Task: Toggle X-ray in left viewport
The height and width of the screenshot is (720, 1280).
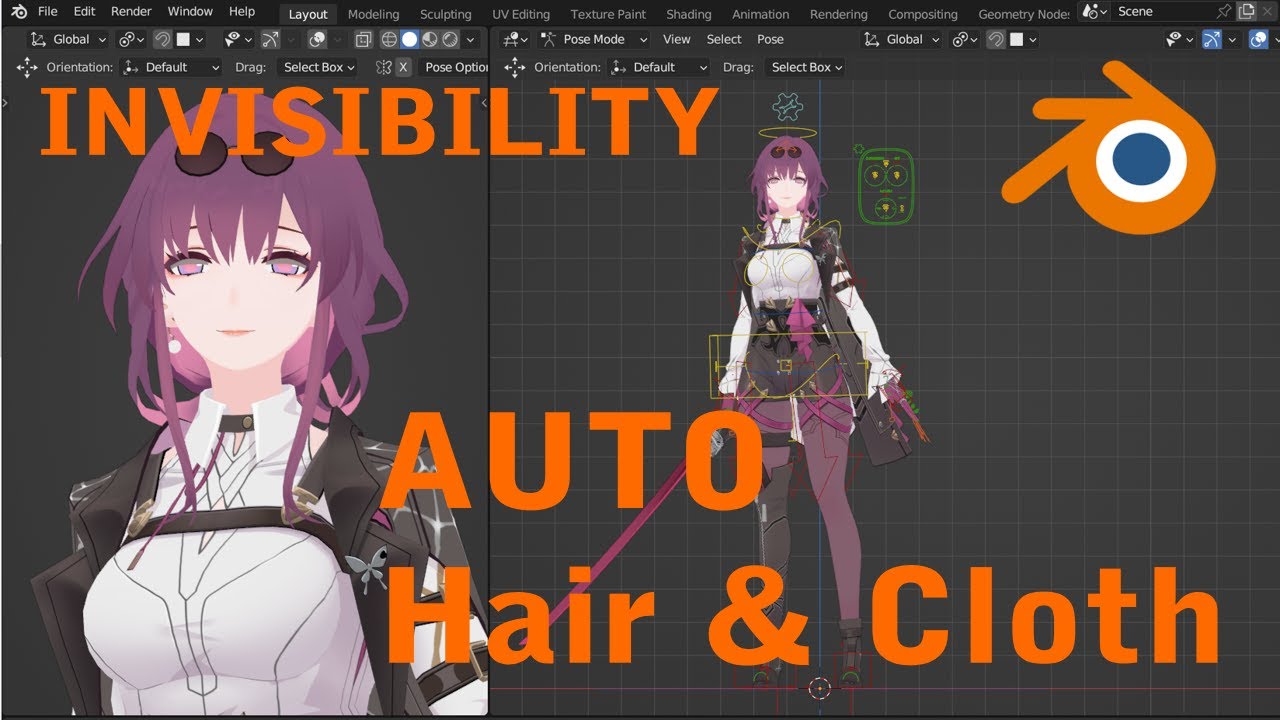Action: pos(364,39)
